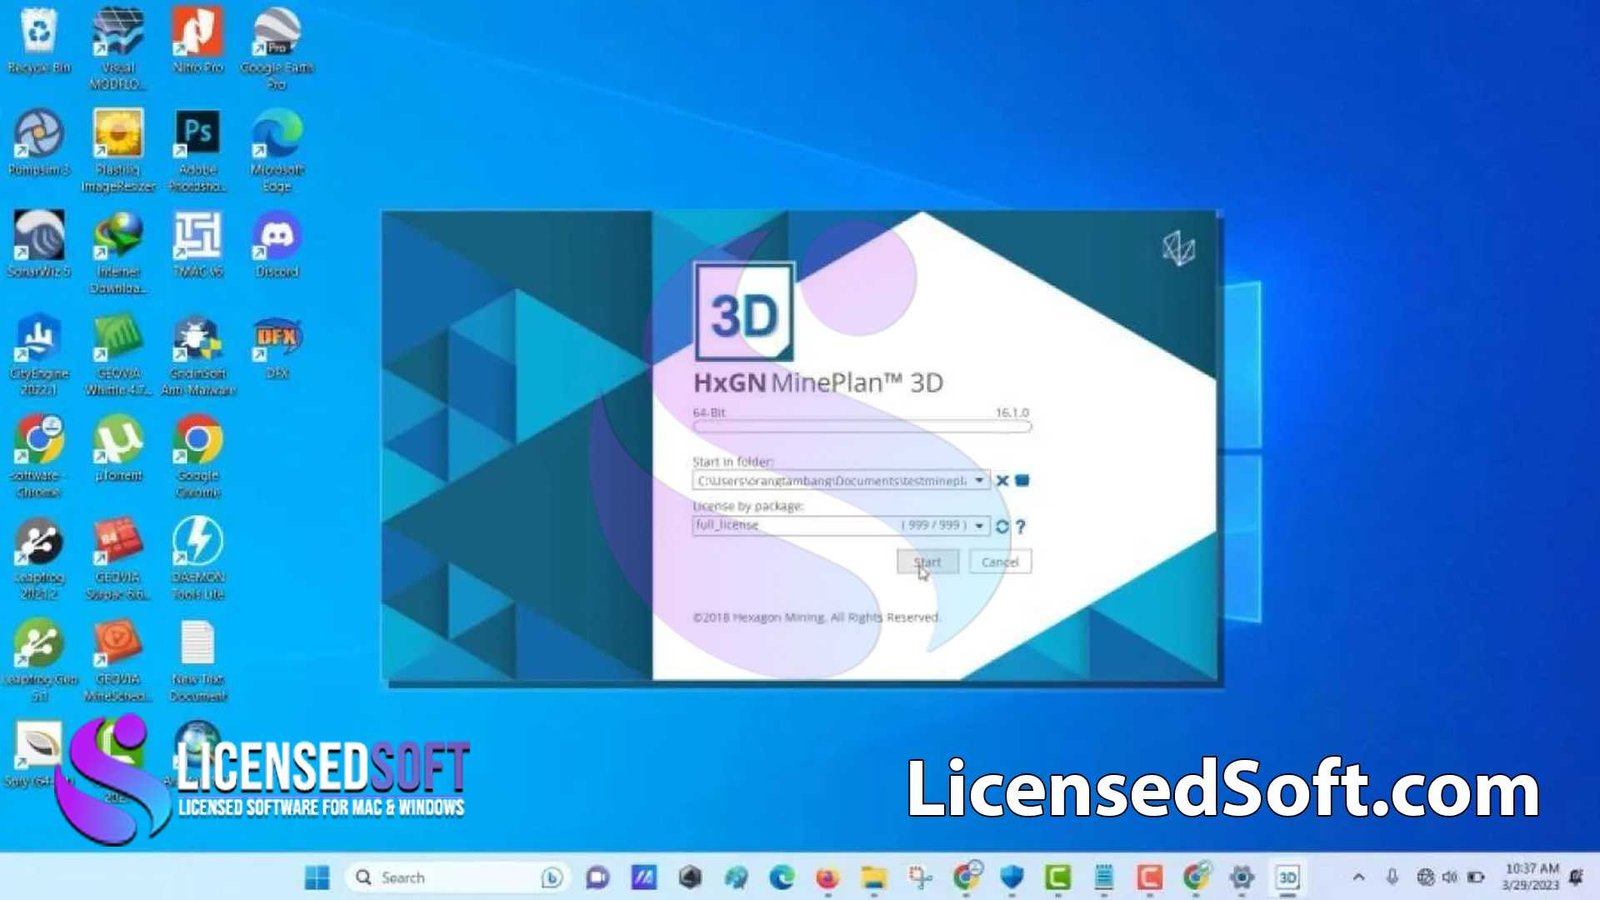Click the license help question mark

(1020, 526)
